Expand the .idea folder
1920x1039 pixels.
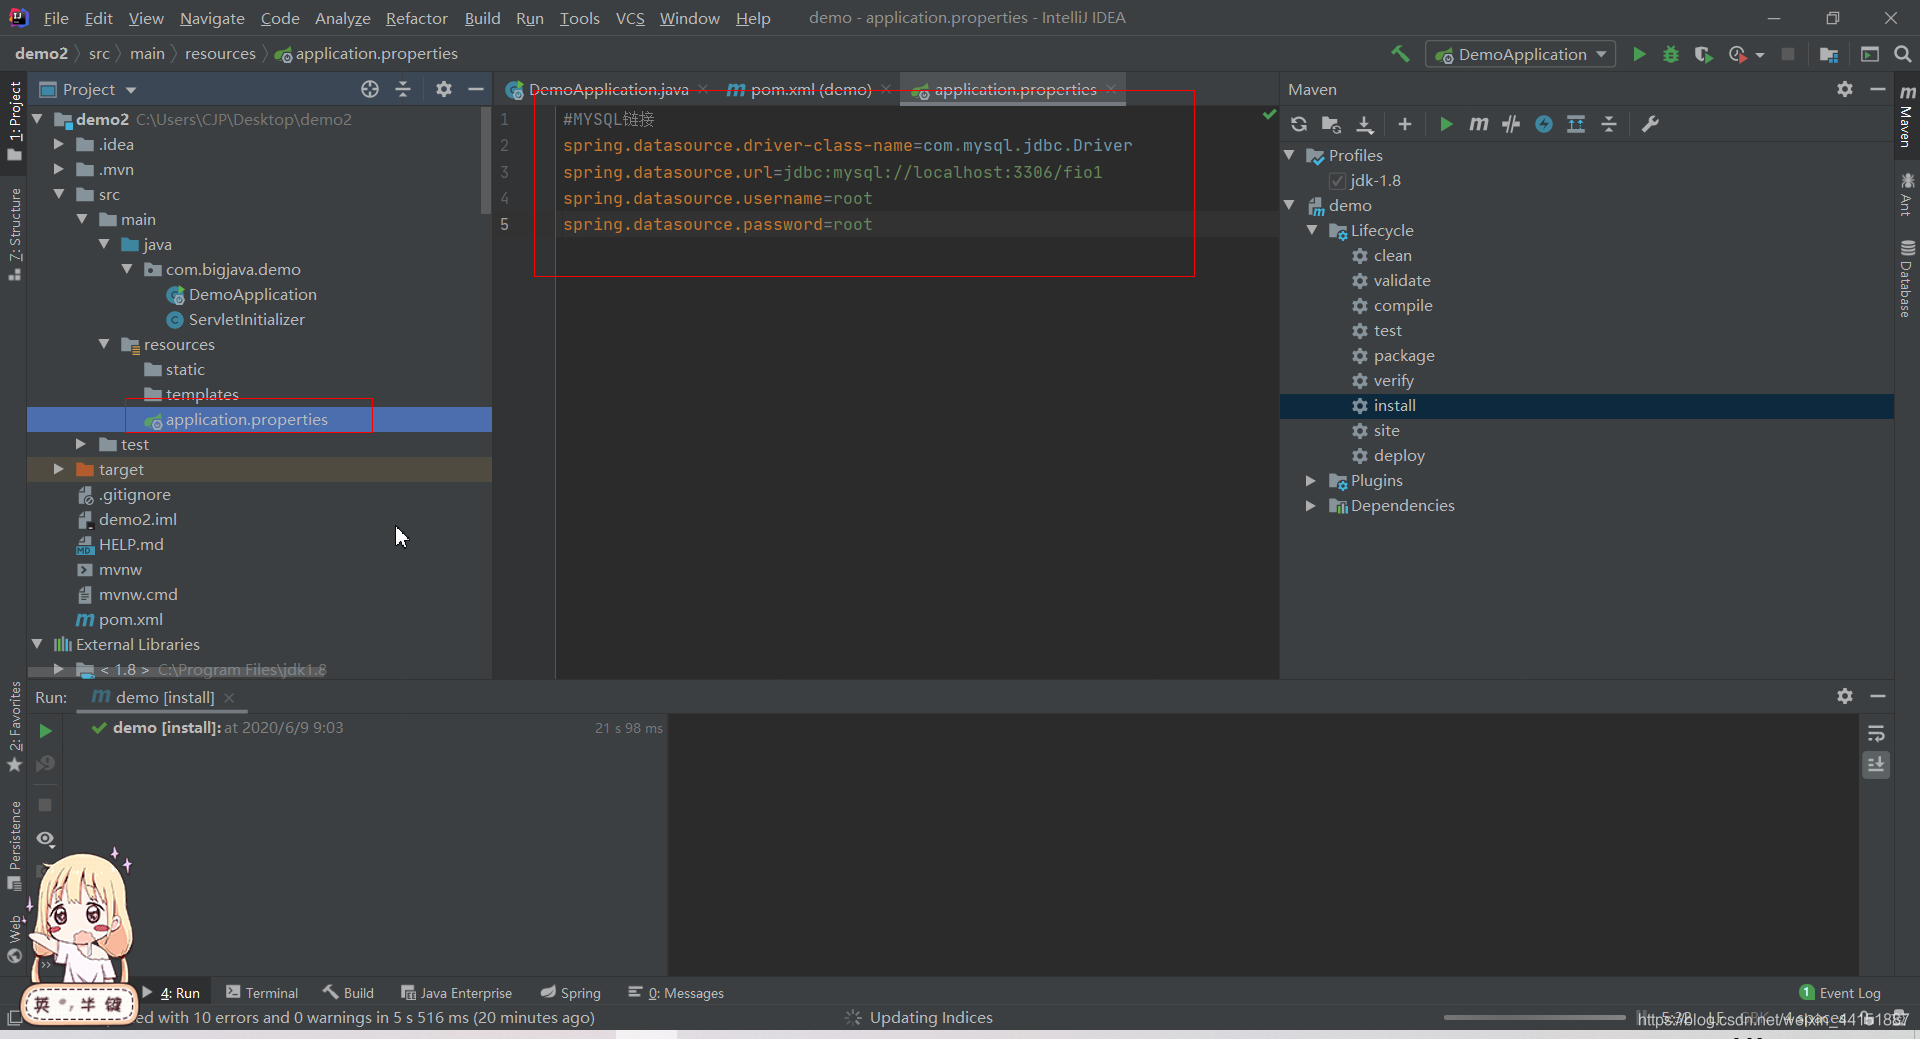[x=59, y=144]
